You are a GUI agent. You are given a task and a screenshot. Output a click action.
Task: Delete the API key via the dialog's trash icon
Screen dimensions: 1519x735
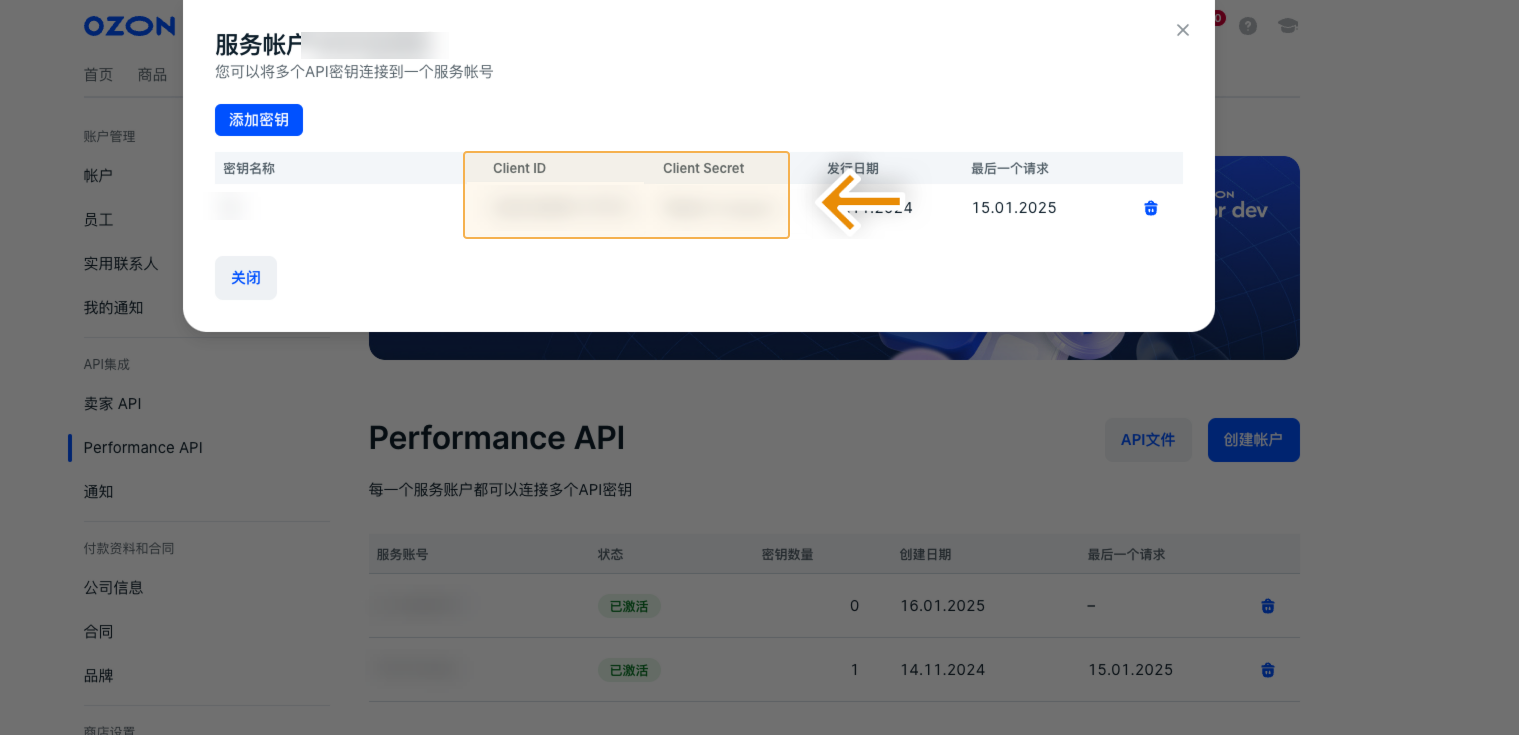click(1151, 208)
